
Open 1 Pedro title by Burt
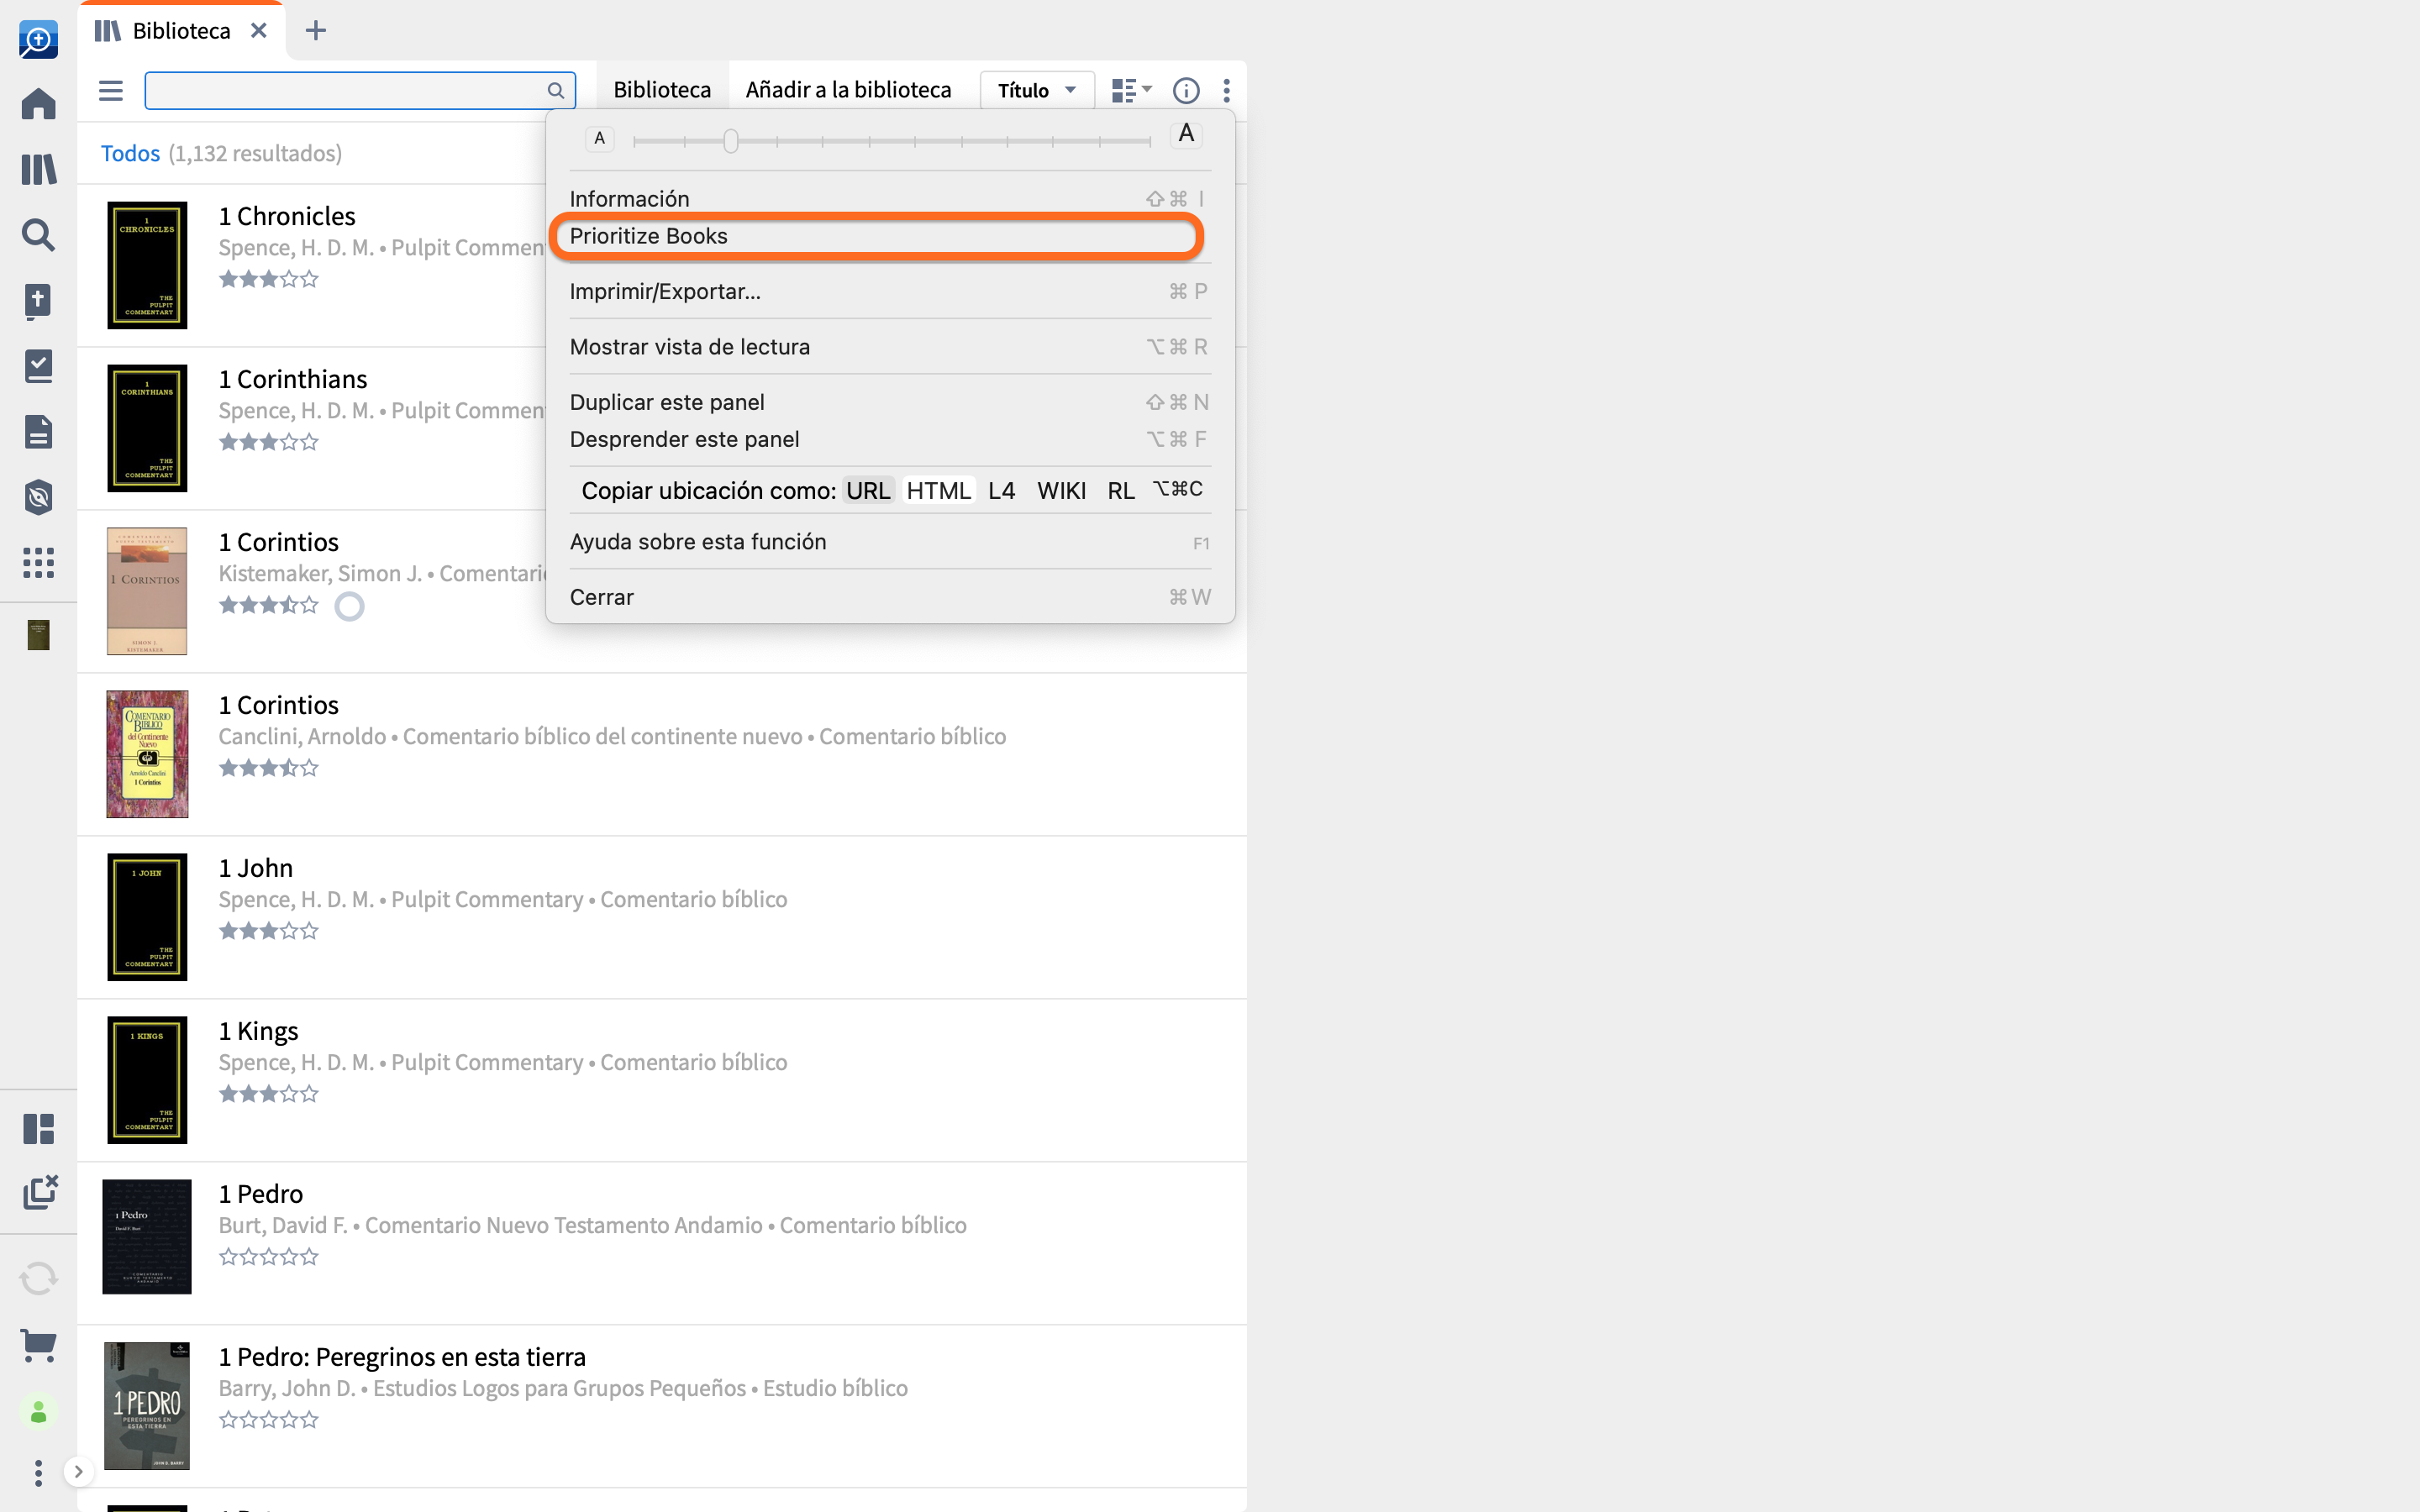click(x=261, y=1194)
